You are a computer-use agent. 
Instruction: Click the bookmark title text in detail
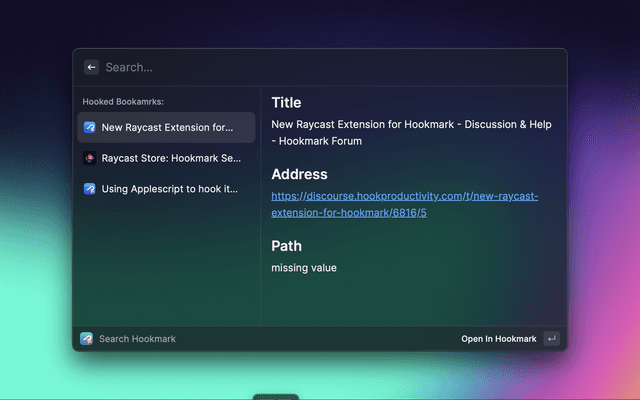pyautogui.click(x=411, y=132)
